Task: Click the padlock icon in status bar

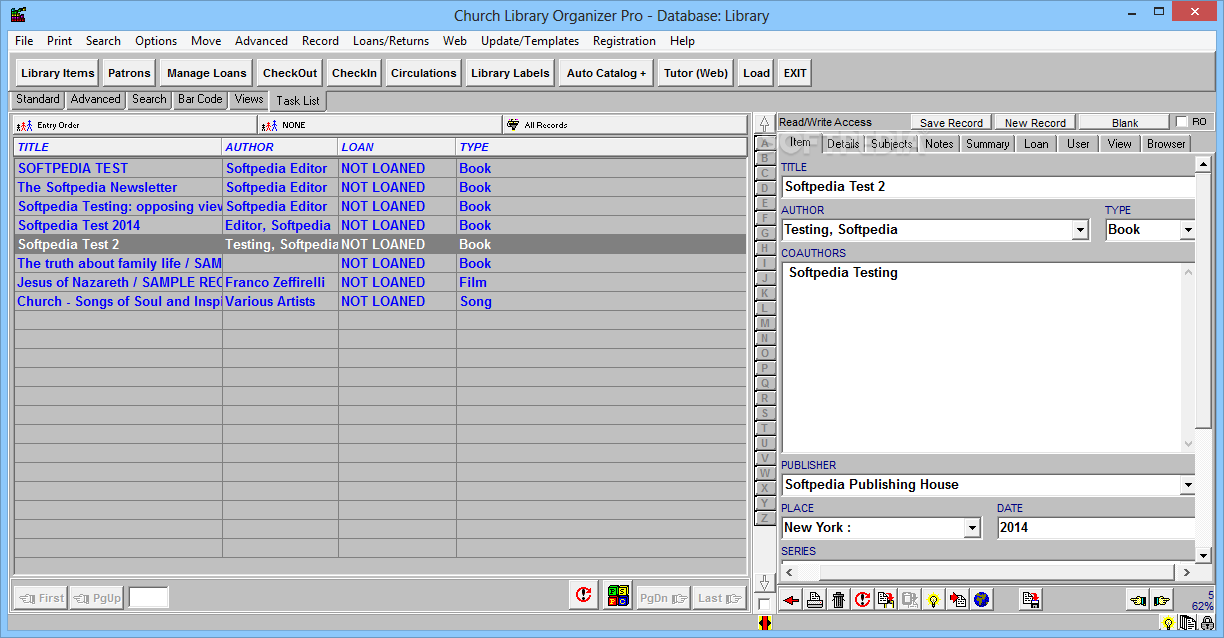Action: [x=1207, y=623]
